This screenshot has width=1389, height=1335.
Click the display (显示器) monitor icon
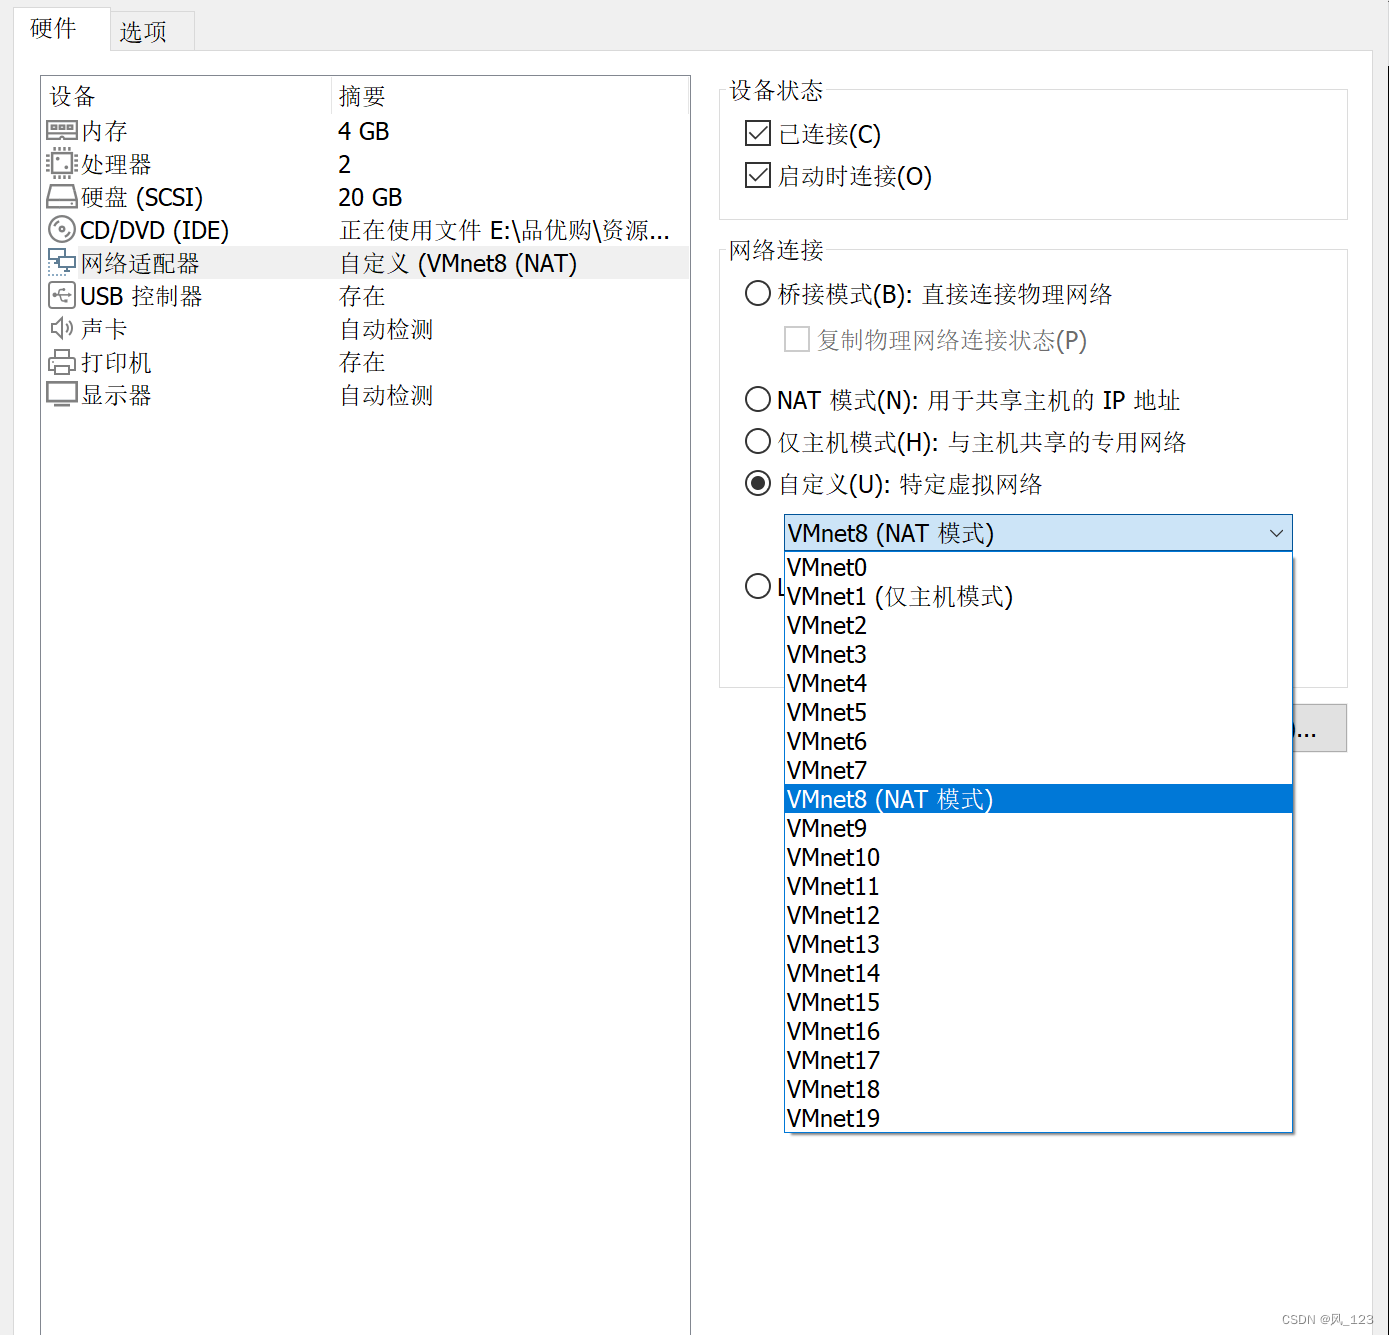(62, 394)
